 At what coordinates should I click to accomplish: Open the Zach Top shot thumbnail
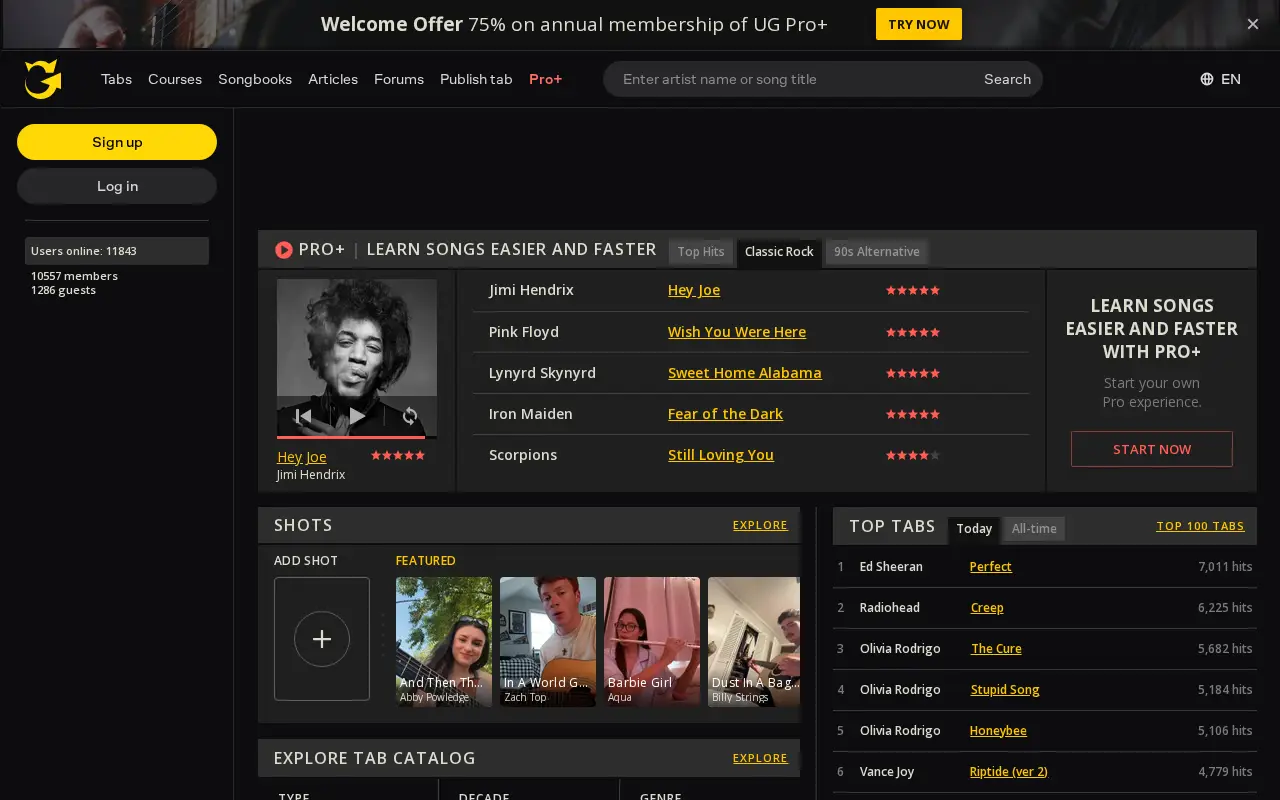548,642
